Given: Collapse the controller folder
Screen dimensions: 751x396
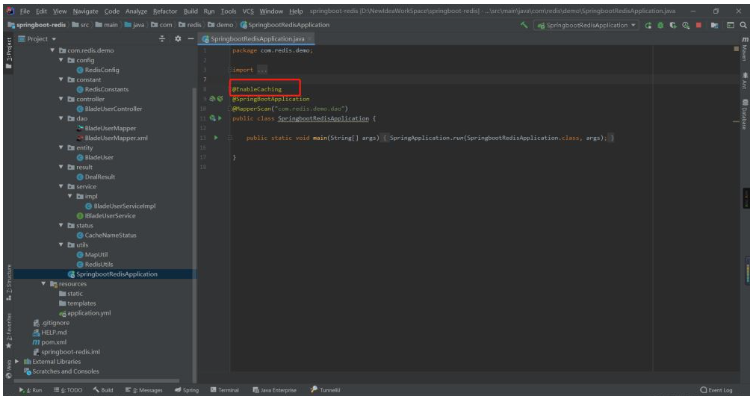Looking at the screenshot, I should [x=61, y=99].
